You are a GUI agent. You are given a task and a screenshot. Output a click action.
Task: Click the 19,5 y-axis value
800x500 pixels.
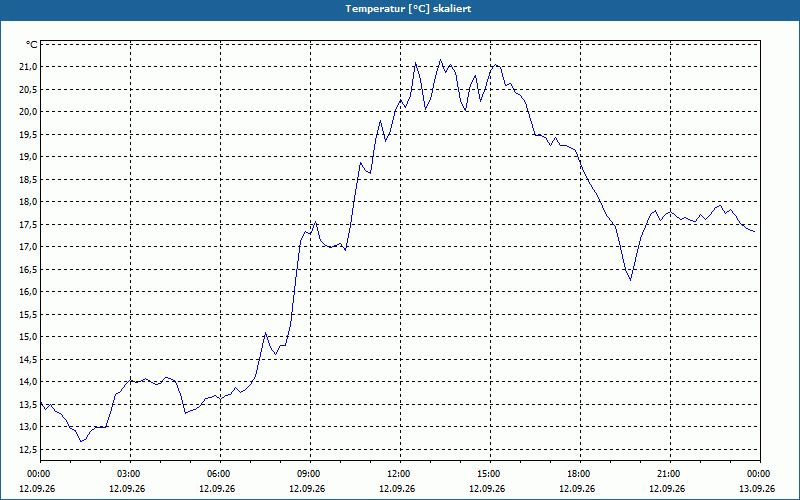pos(28,135)
